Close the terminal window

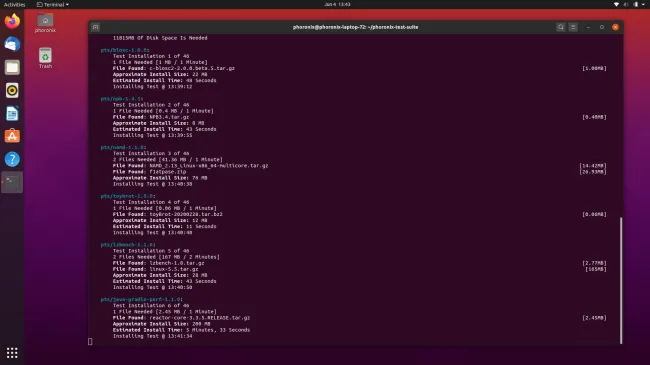(616, 27)
